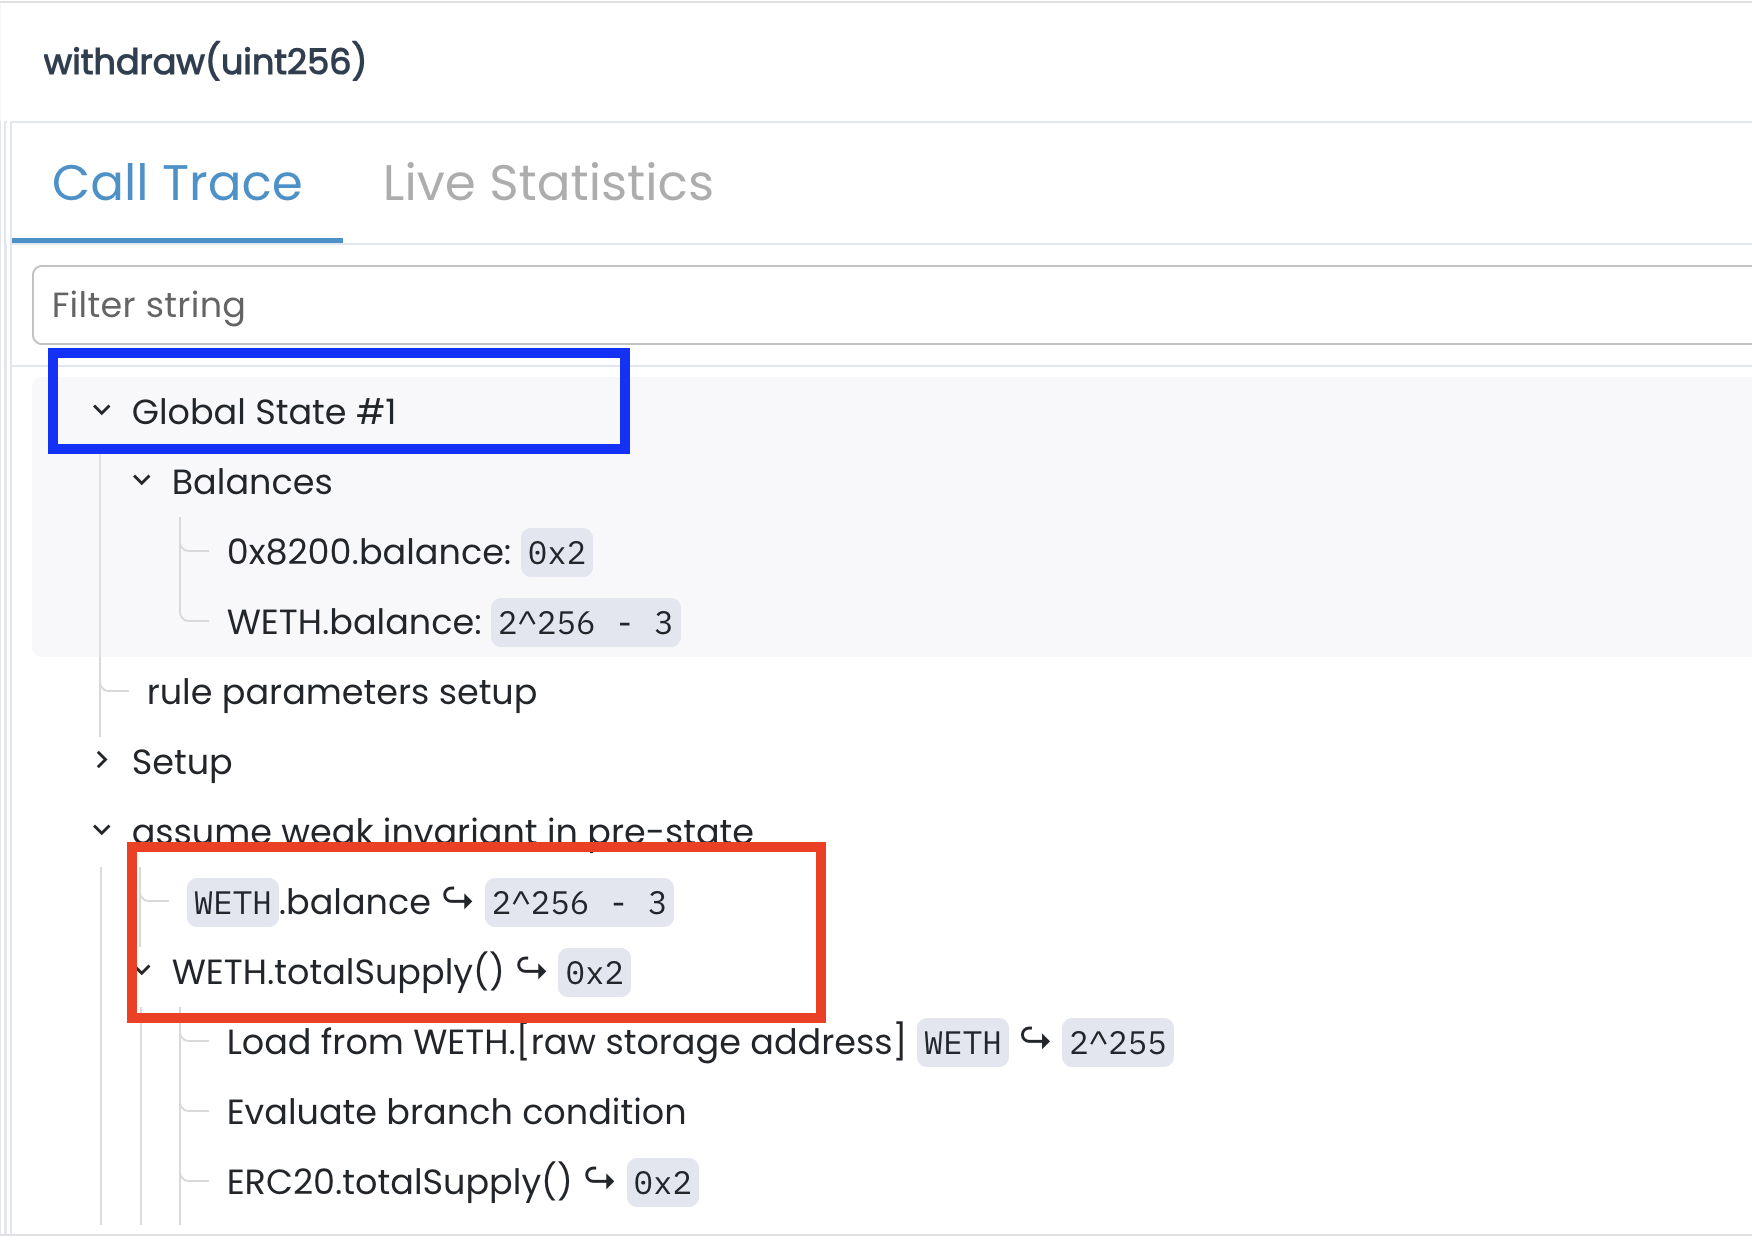Switch to the Live Statistics tab
Screen dimensions: 1752x1256
pos(547,183)
